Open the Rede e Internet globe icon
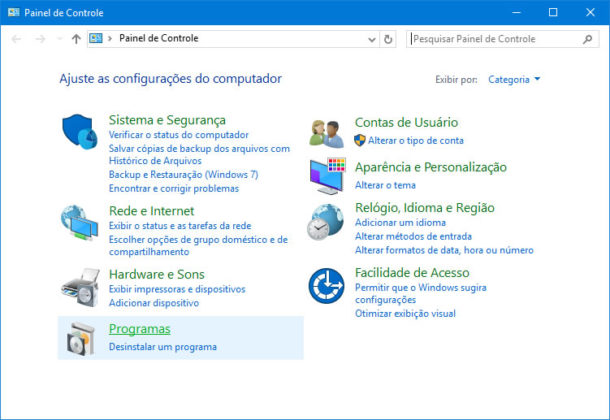This screenshot has width=610, height=420. (79, 222)
